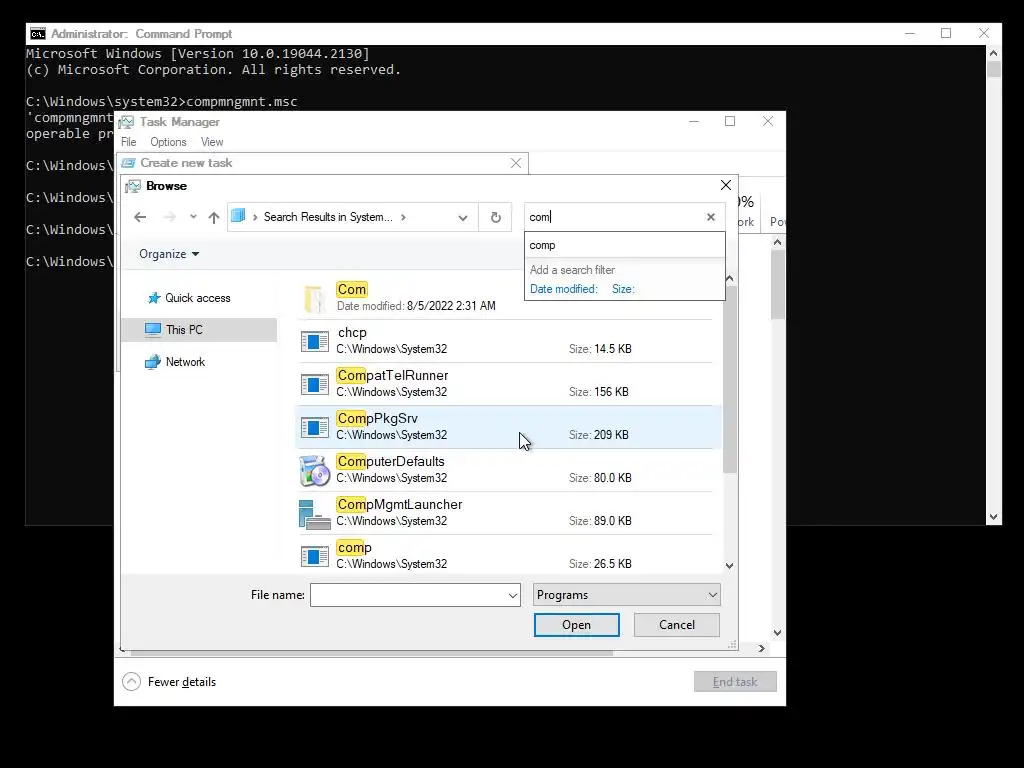Click Command Prompt scrollbar up arrow
The image size is (1024, 768).
tap(993, 53)
